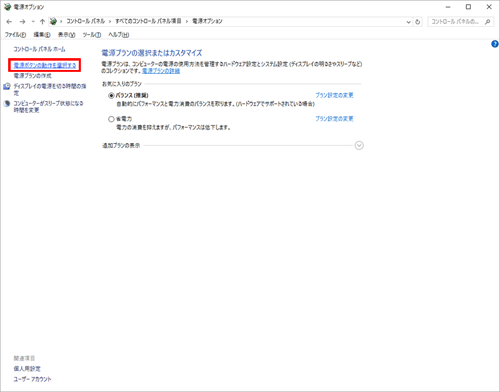Open help via blue question icon
The height and width of the screenshot is (392, 500).
pos(495,44)
